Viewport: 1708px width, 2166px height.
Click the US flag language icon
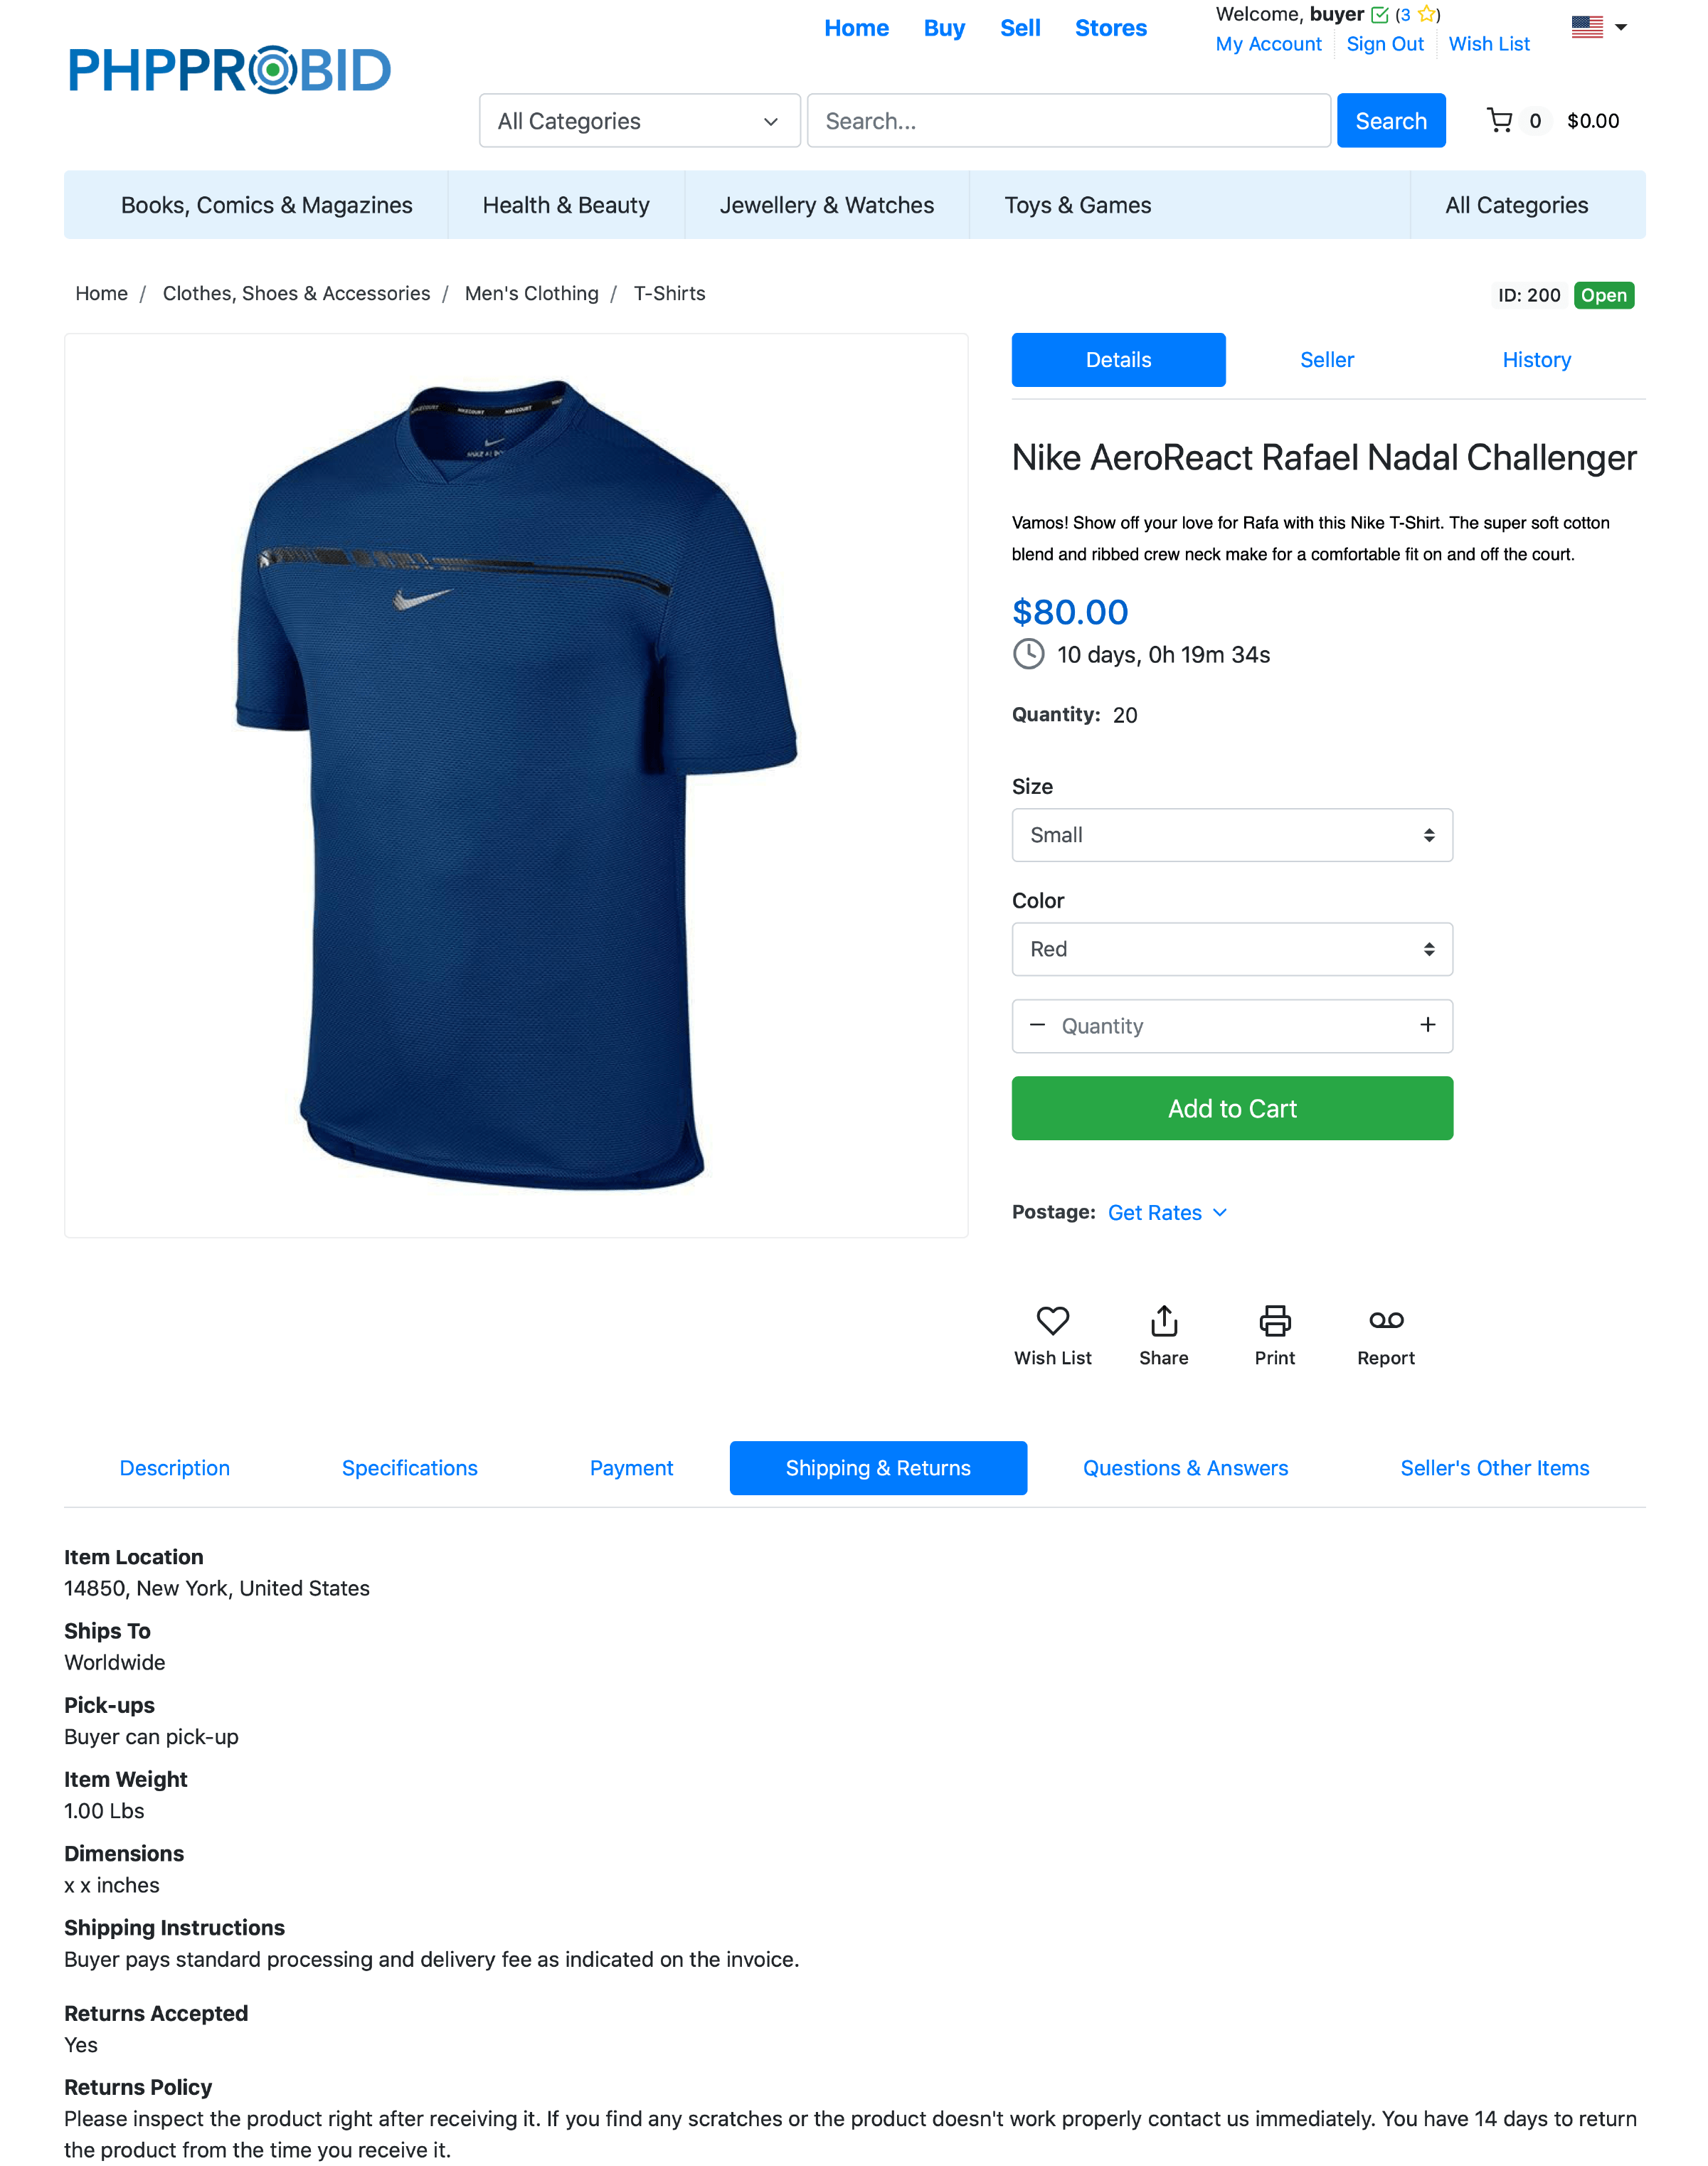[1586, 27]
